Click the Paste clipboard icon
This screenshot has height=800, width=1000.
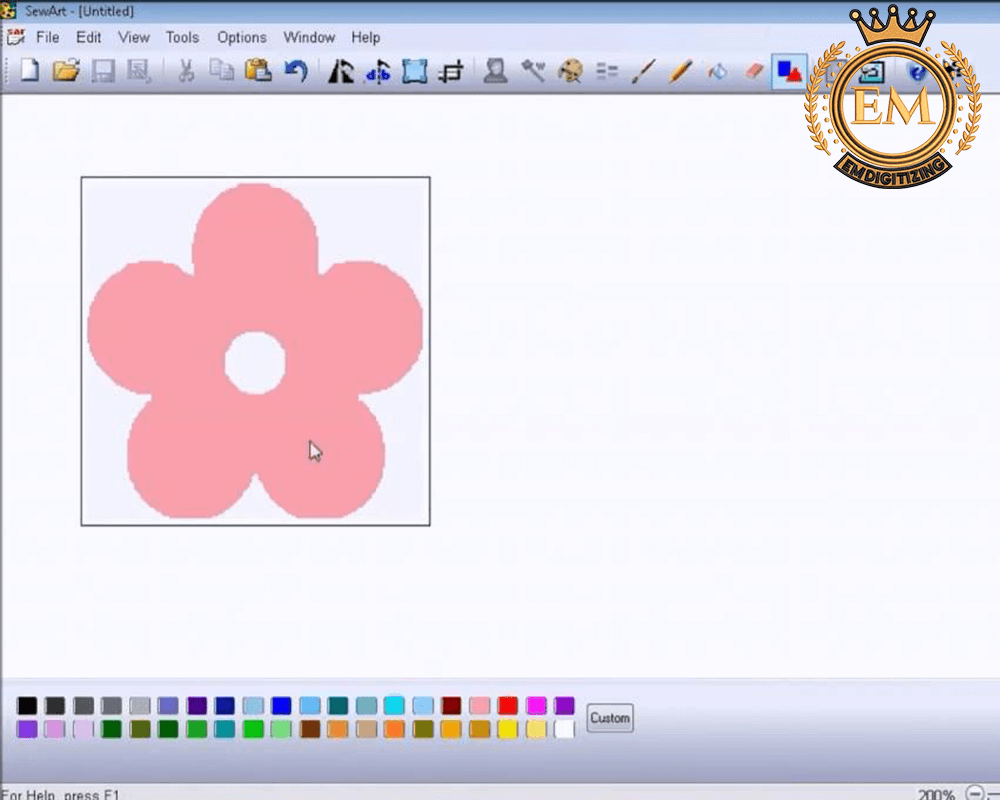pos(258,72)
